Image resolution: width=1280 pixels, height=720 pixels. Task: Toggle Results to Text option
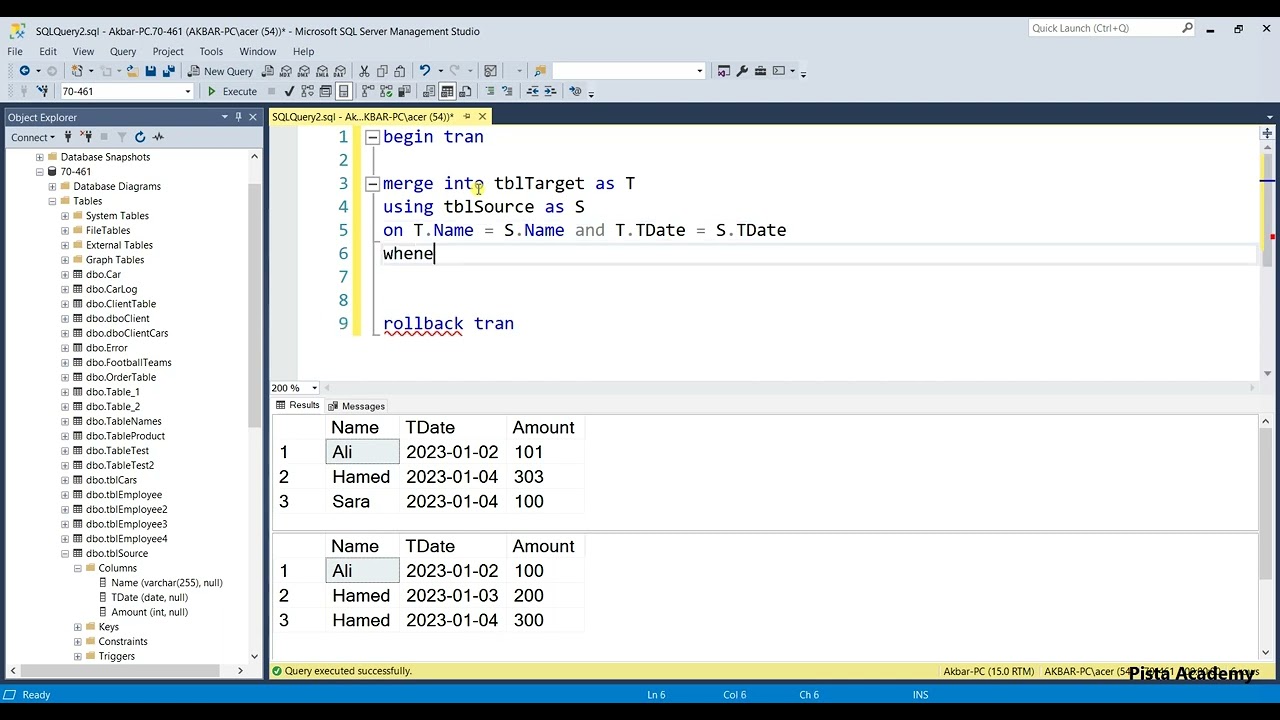429,91
